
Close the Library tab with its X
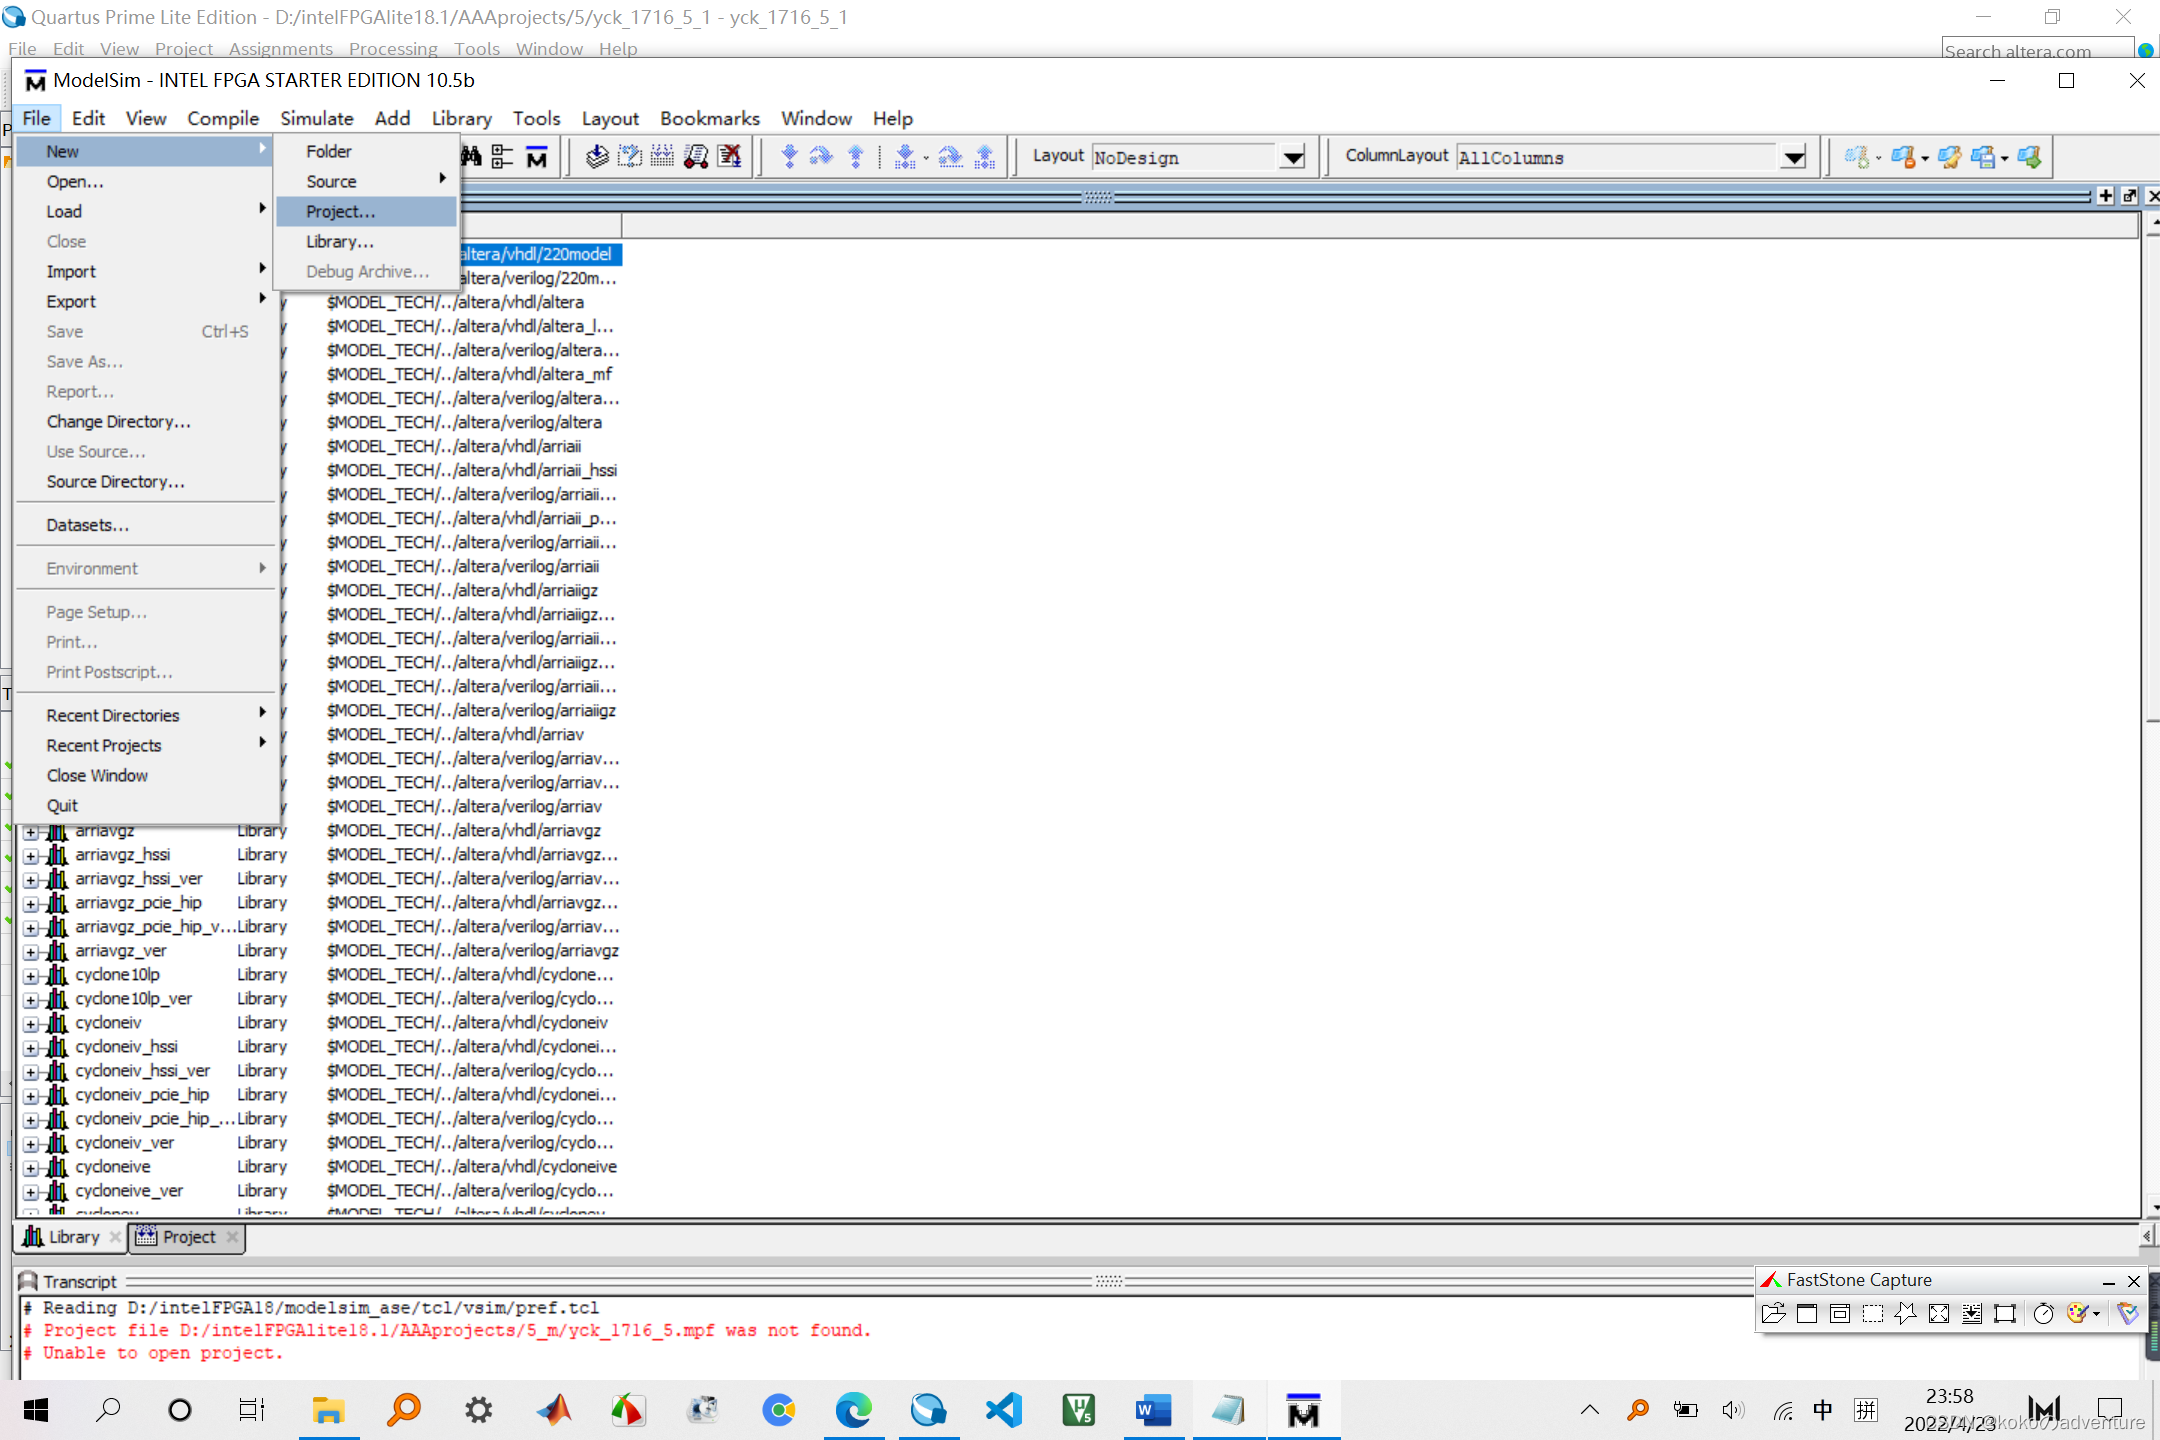coord(115,1237)
